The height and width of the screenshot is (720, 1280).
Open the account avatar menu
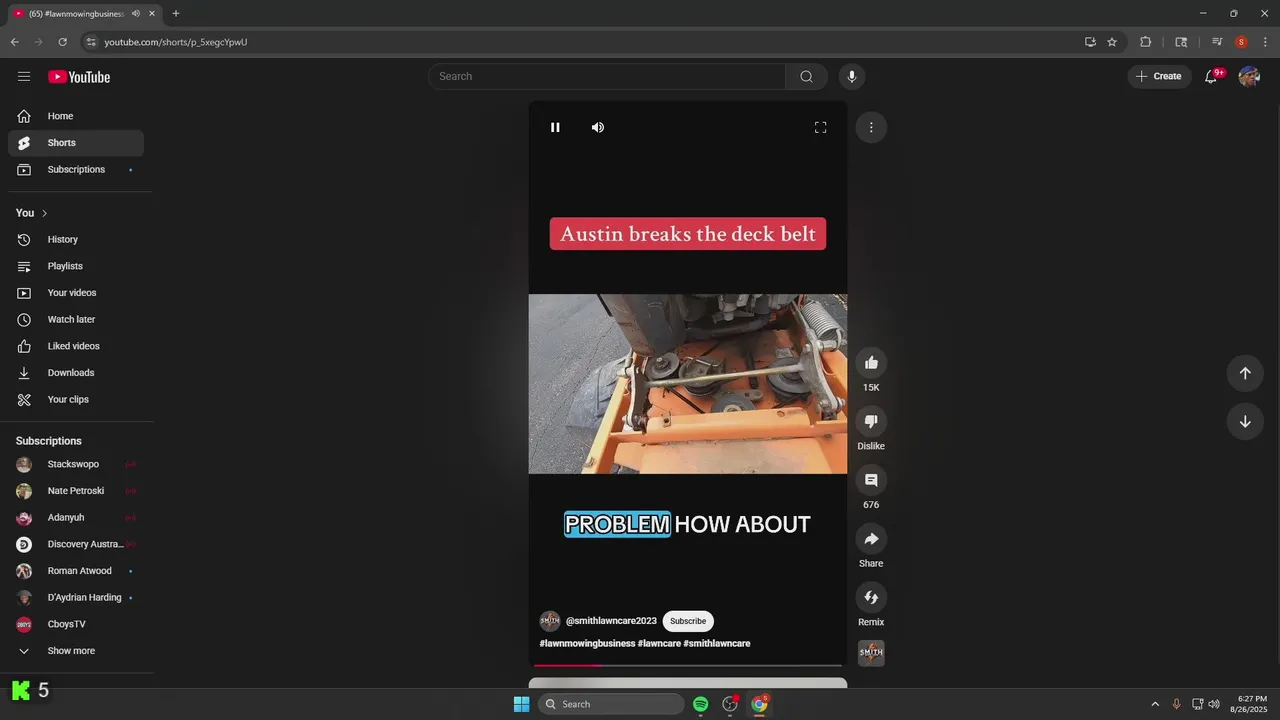1249,76
